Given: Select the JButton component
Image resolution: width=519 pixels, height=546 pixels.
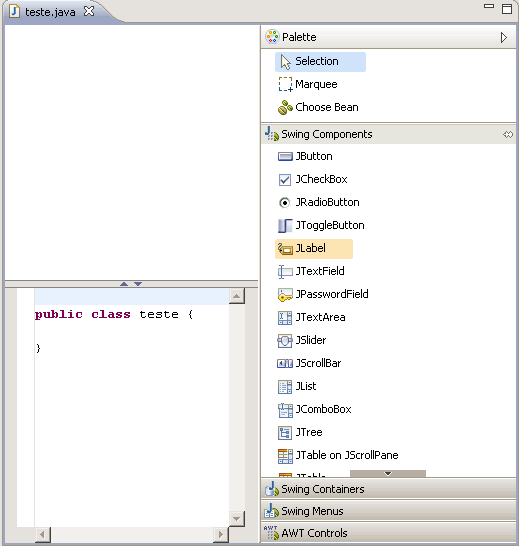Looking at the screenshot, I should 305,156.
